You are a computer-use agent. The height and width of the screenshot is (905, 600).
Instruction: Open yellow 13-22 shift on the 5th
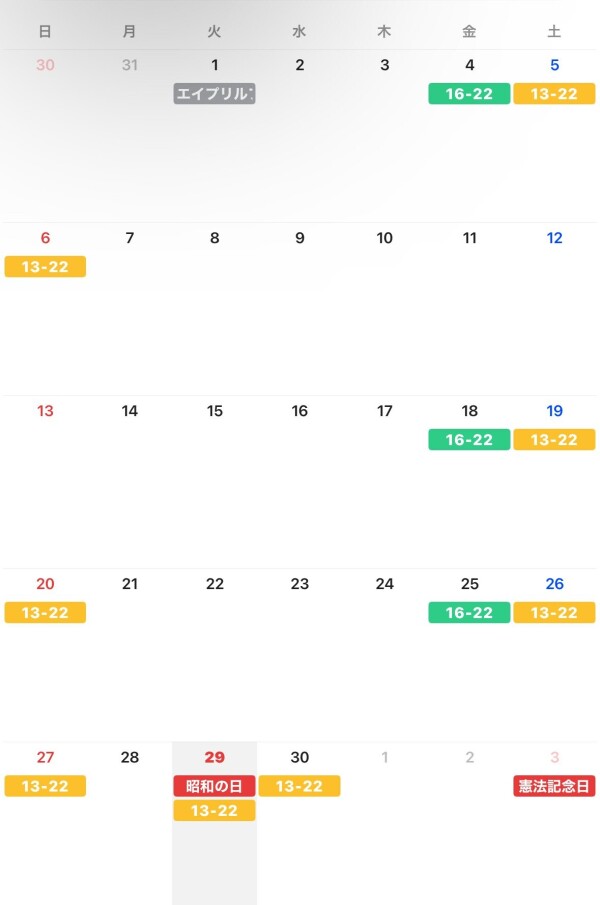(x=554, y=94)
